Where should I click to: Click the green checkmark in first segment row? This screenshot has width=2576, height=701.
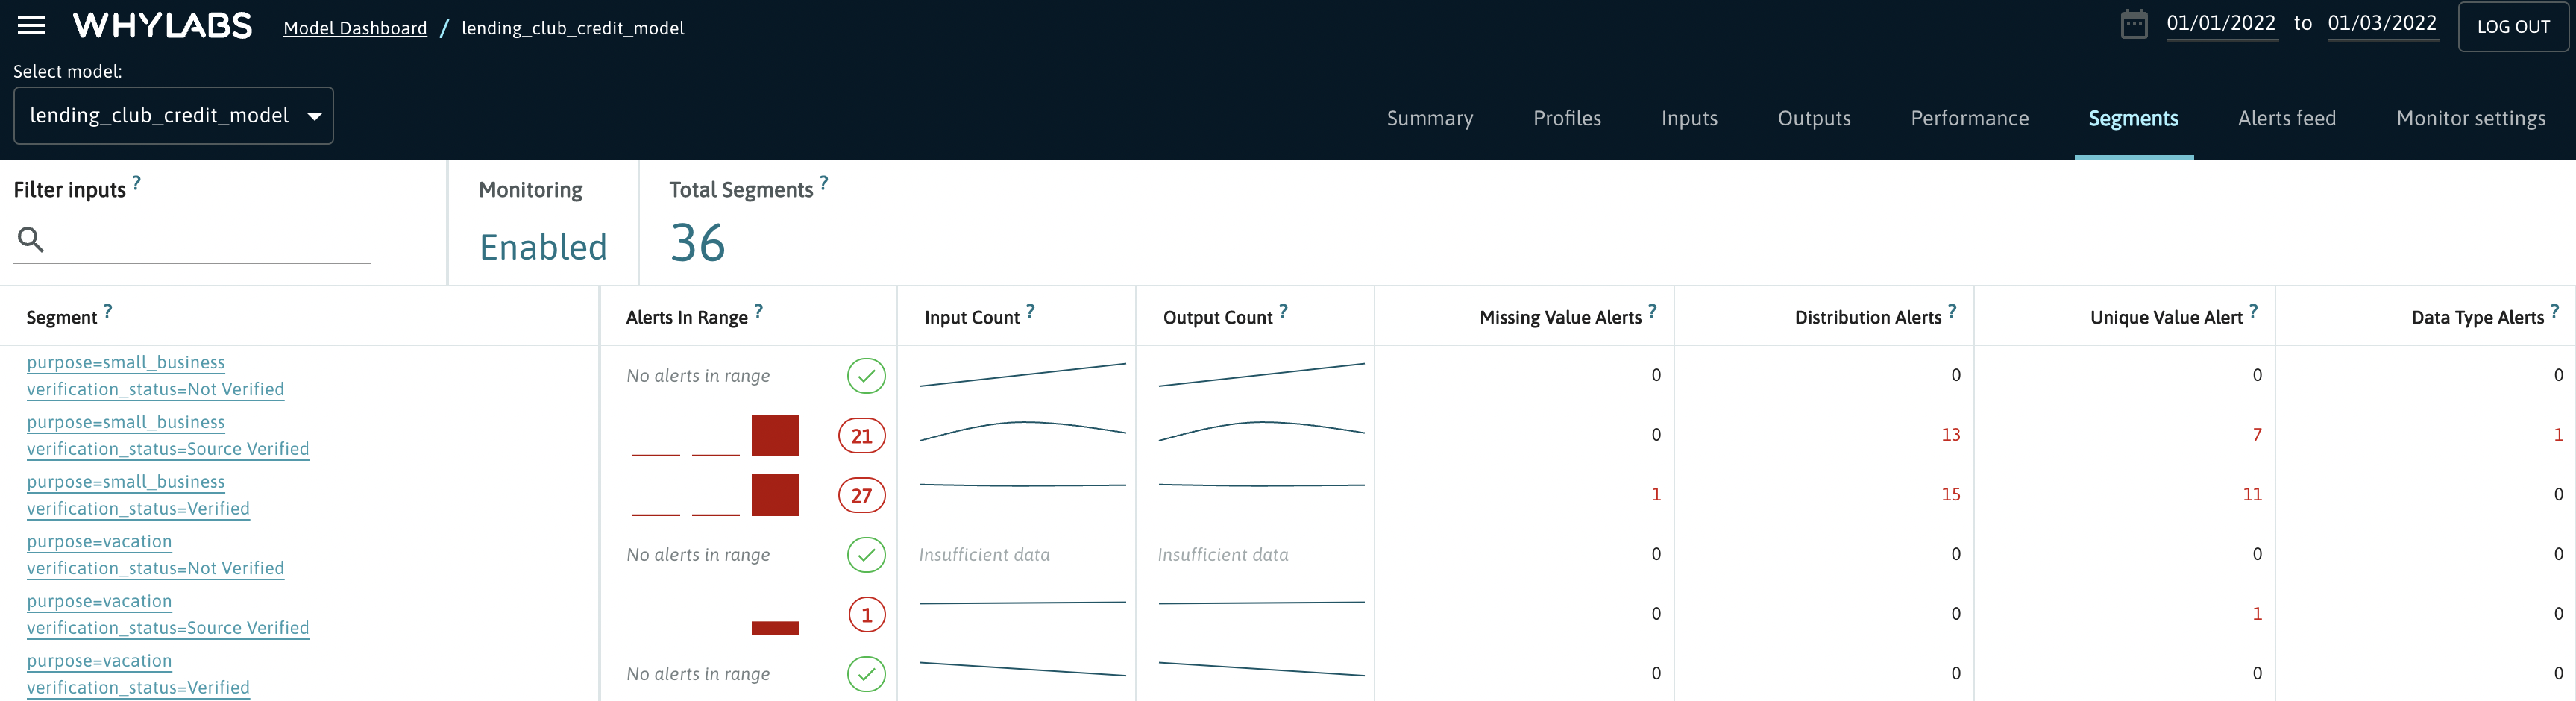click(866, 376)
